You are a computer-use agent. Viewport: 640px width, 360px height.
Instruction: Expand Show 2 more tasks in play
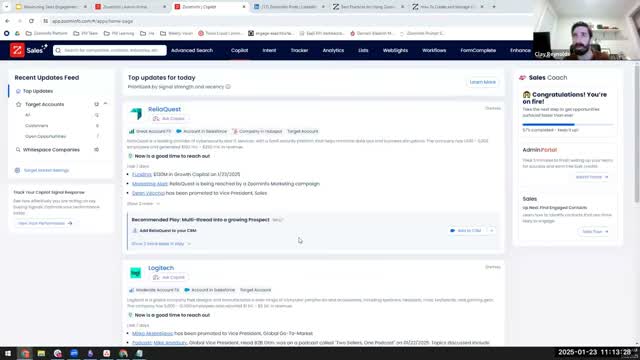point(161,244)
